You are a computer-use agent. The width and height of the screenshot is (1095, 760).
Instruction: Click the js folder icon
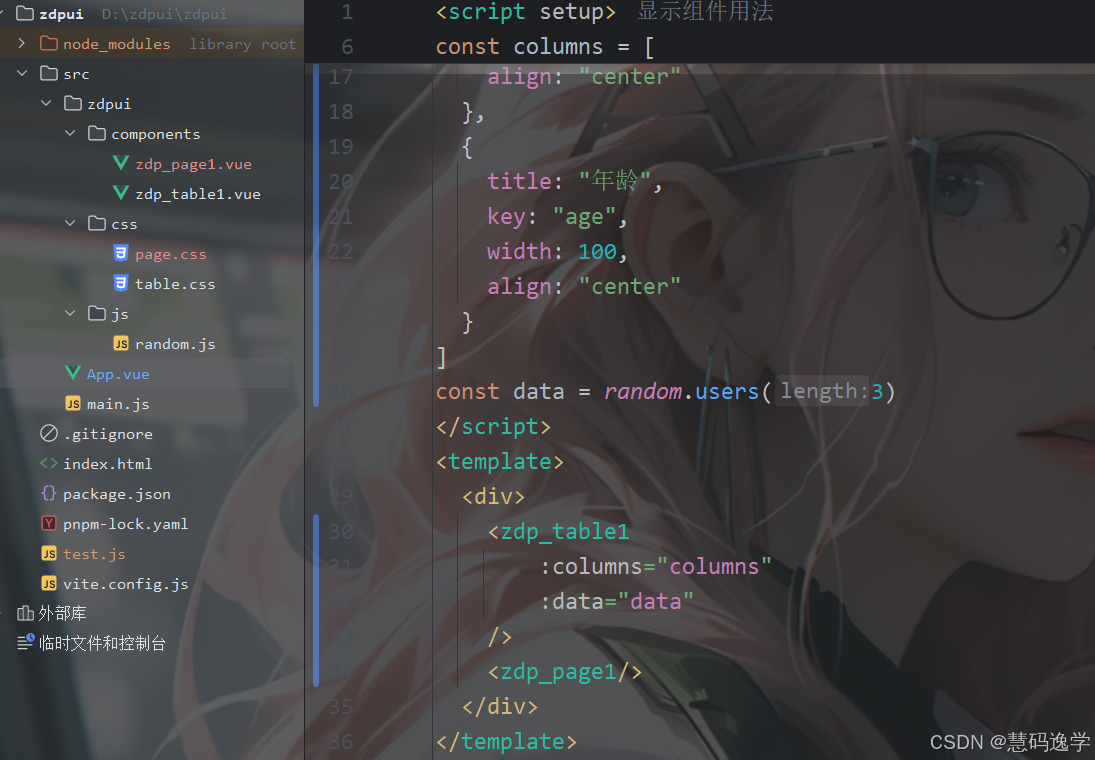[97, 314]
